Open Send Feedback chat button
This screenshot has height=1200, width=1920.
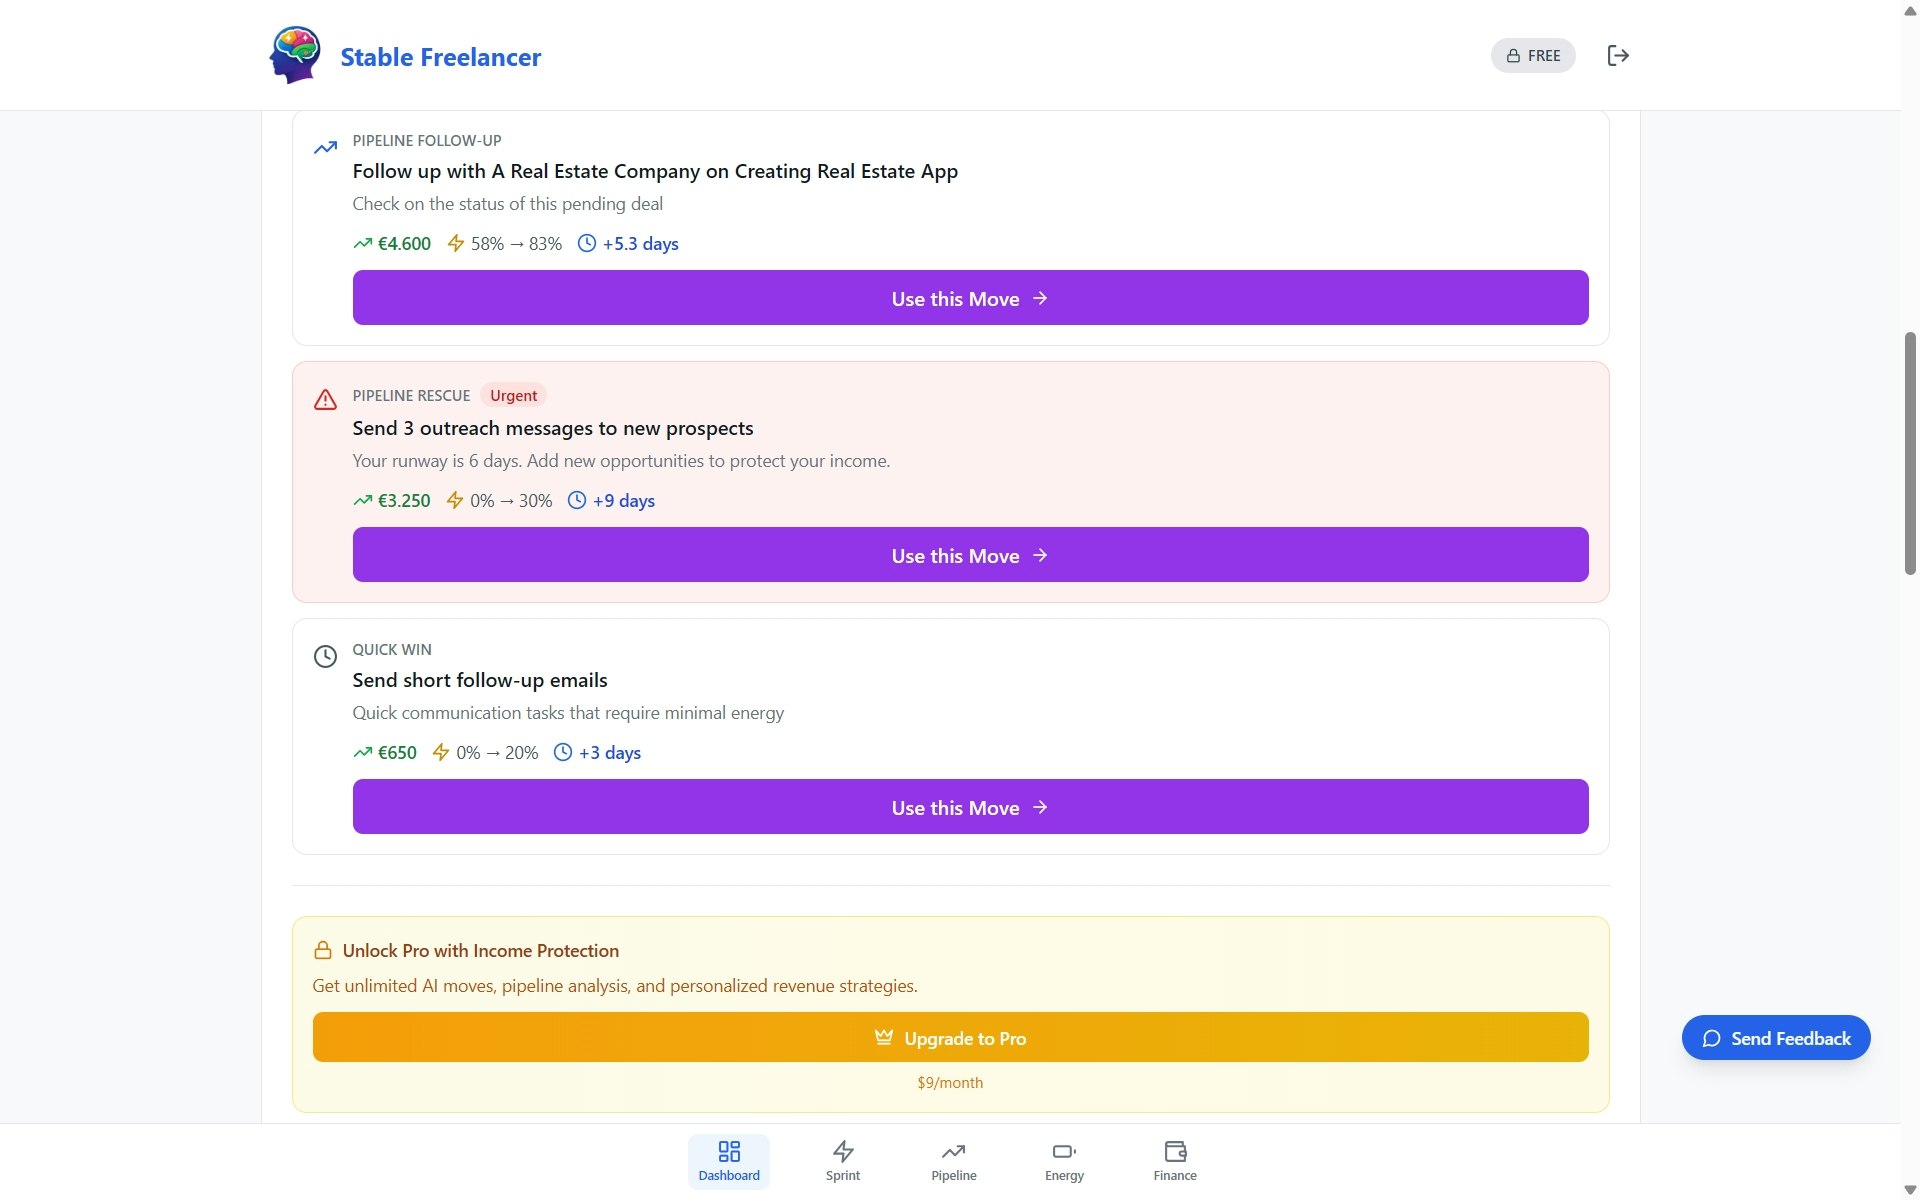pyautogui.click(x=1775, y=1038)
